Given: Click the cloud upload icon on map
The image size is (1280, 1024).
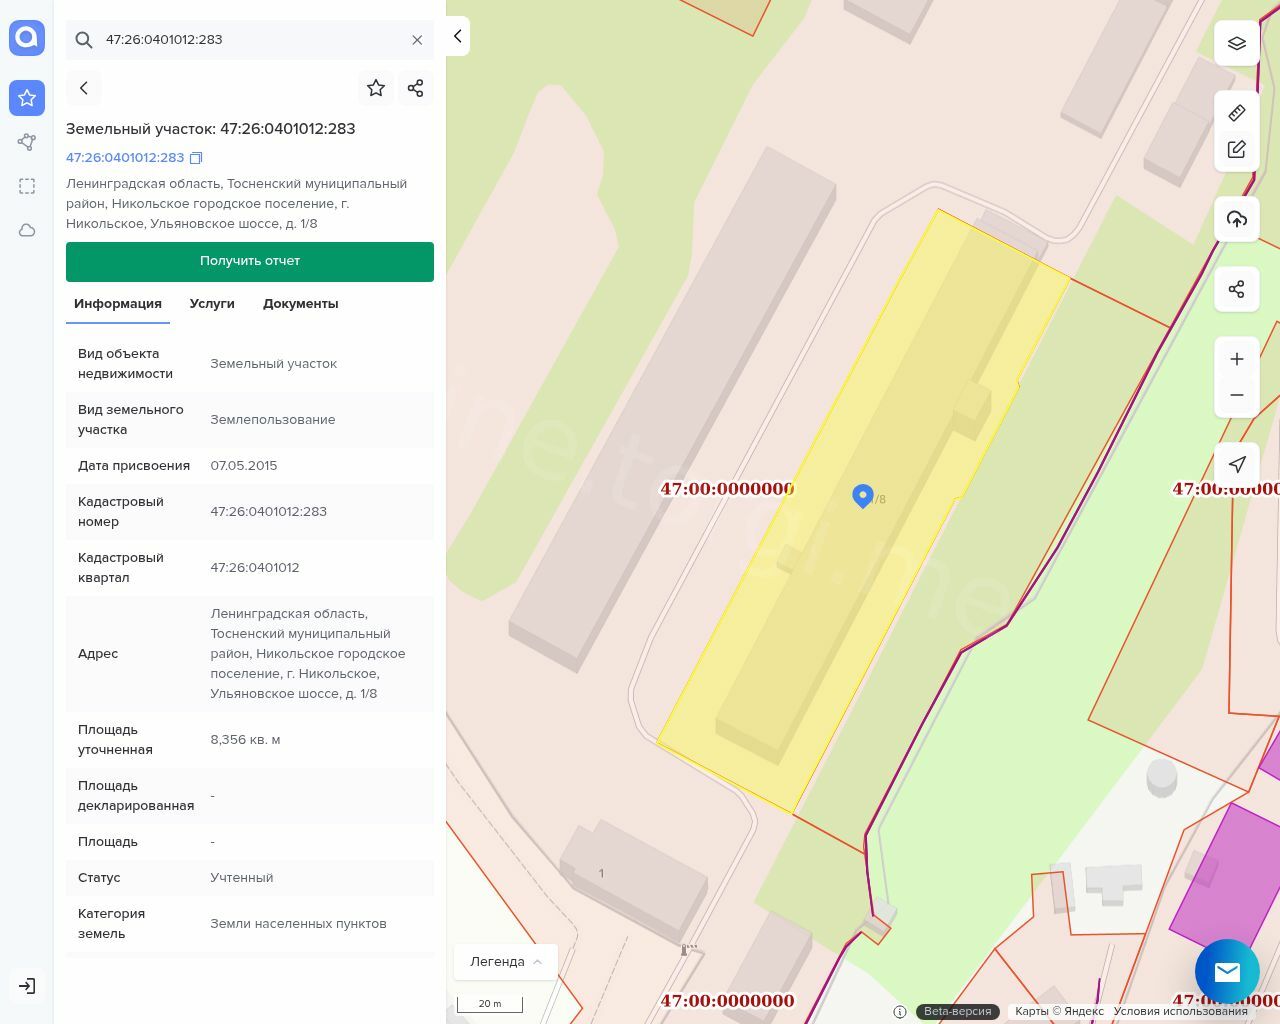Looking at the screenshot, I should tap(1236, 219).
